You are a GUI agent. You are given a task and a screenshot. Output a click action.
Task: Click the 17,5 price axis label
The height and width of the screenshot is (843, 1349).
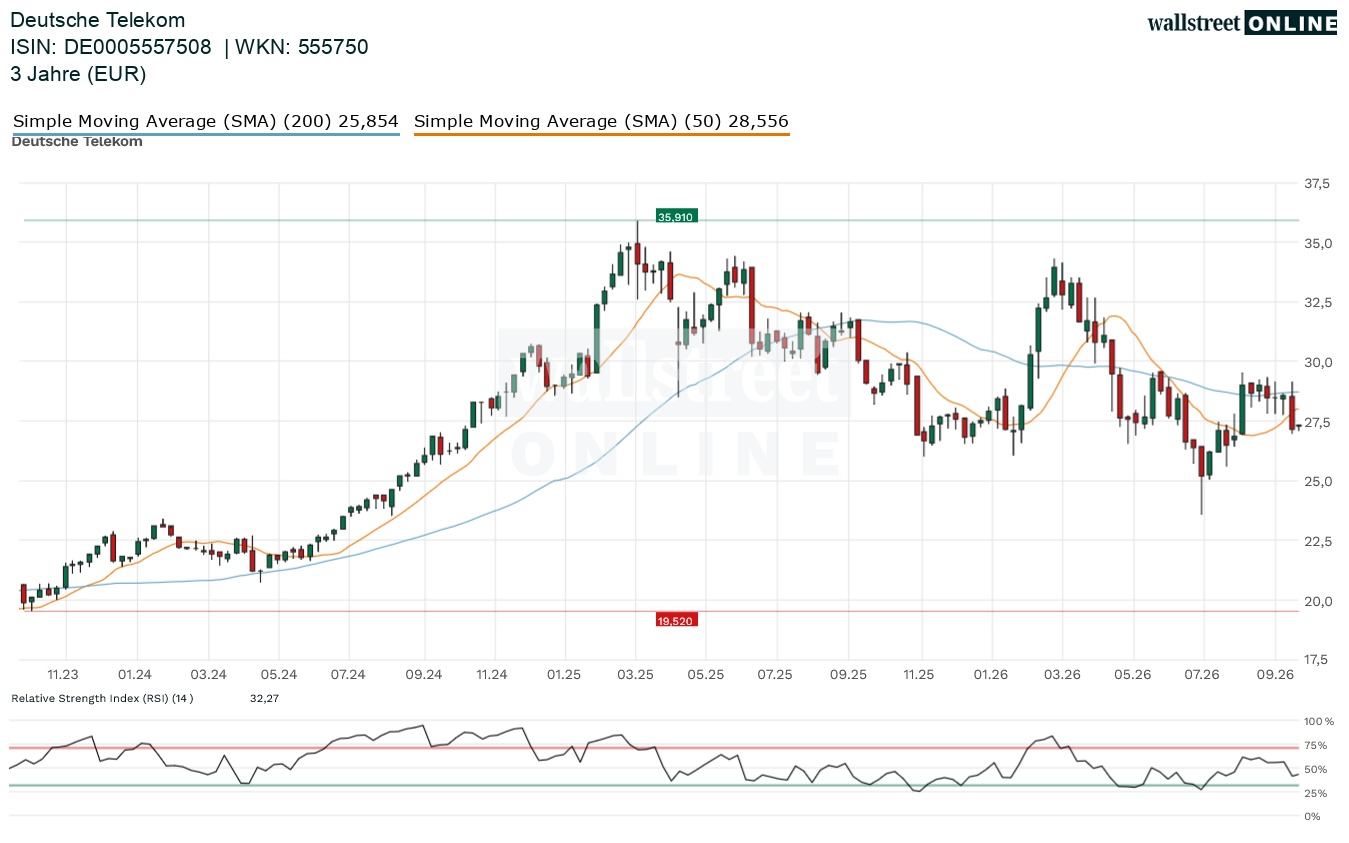(1317, 660)
